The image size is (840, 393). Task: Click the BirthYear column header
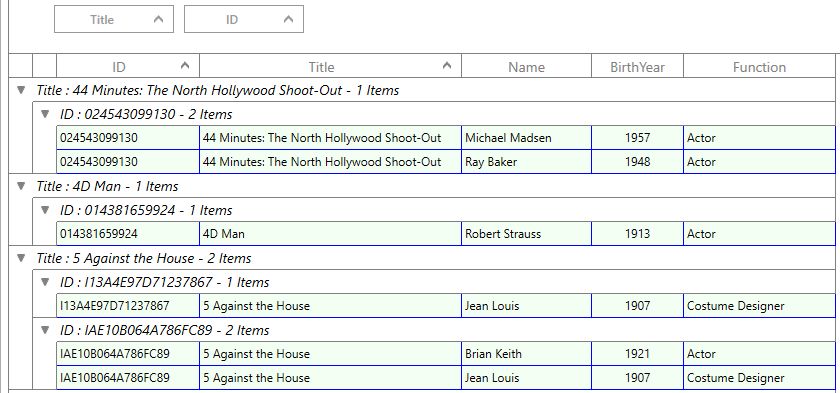(638, 67)
